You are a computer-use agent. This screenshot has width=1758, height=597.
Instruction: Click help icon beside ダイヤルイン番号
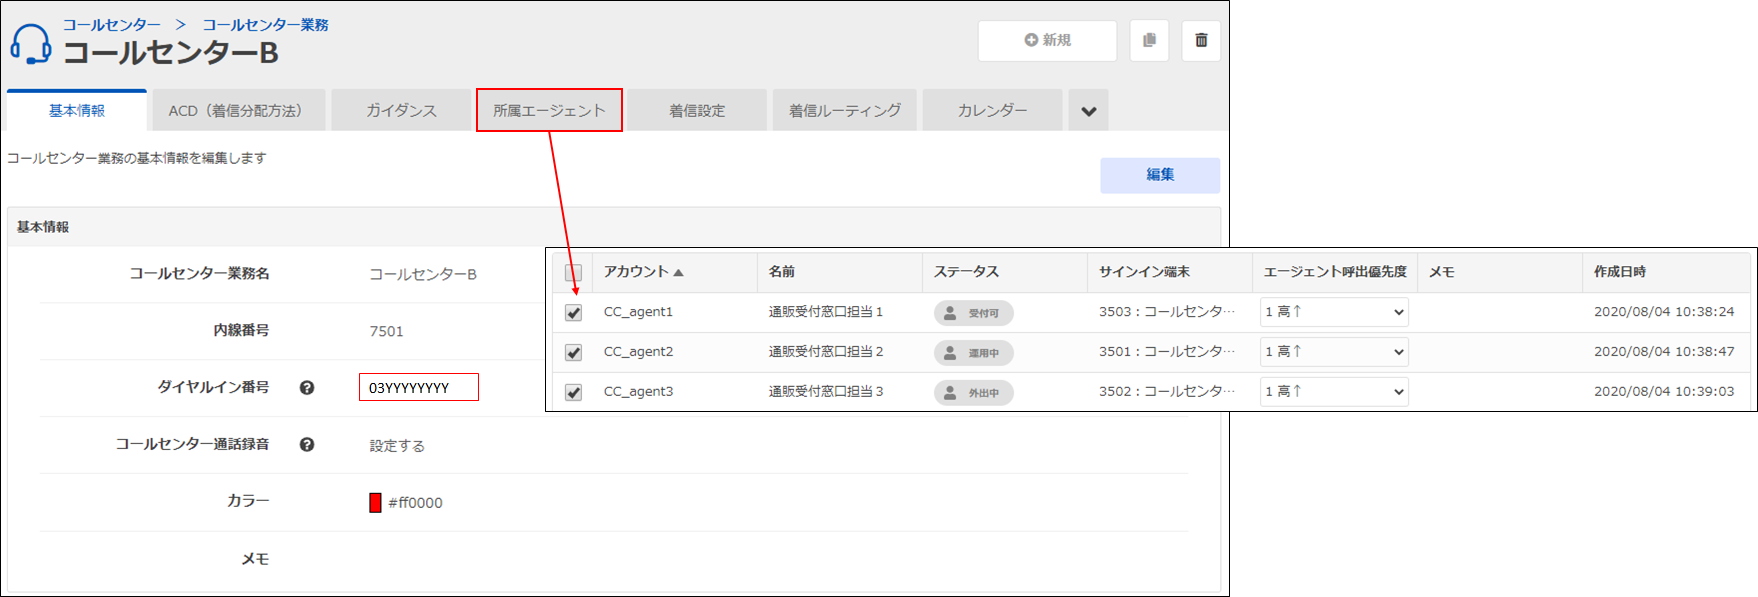coord(307,388)
